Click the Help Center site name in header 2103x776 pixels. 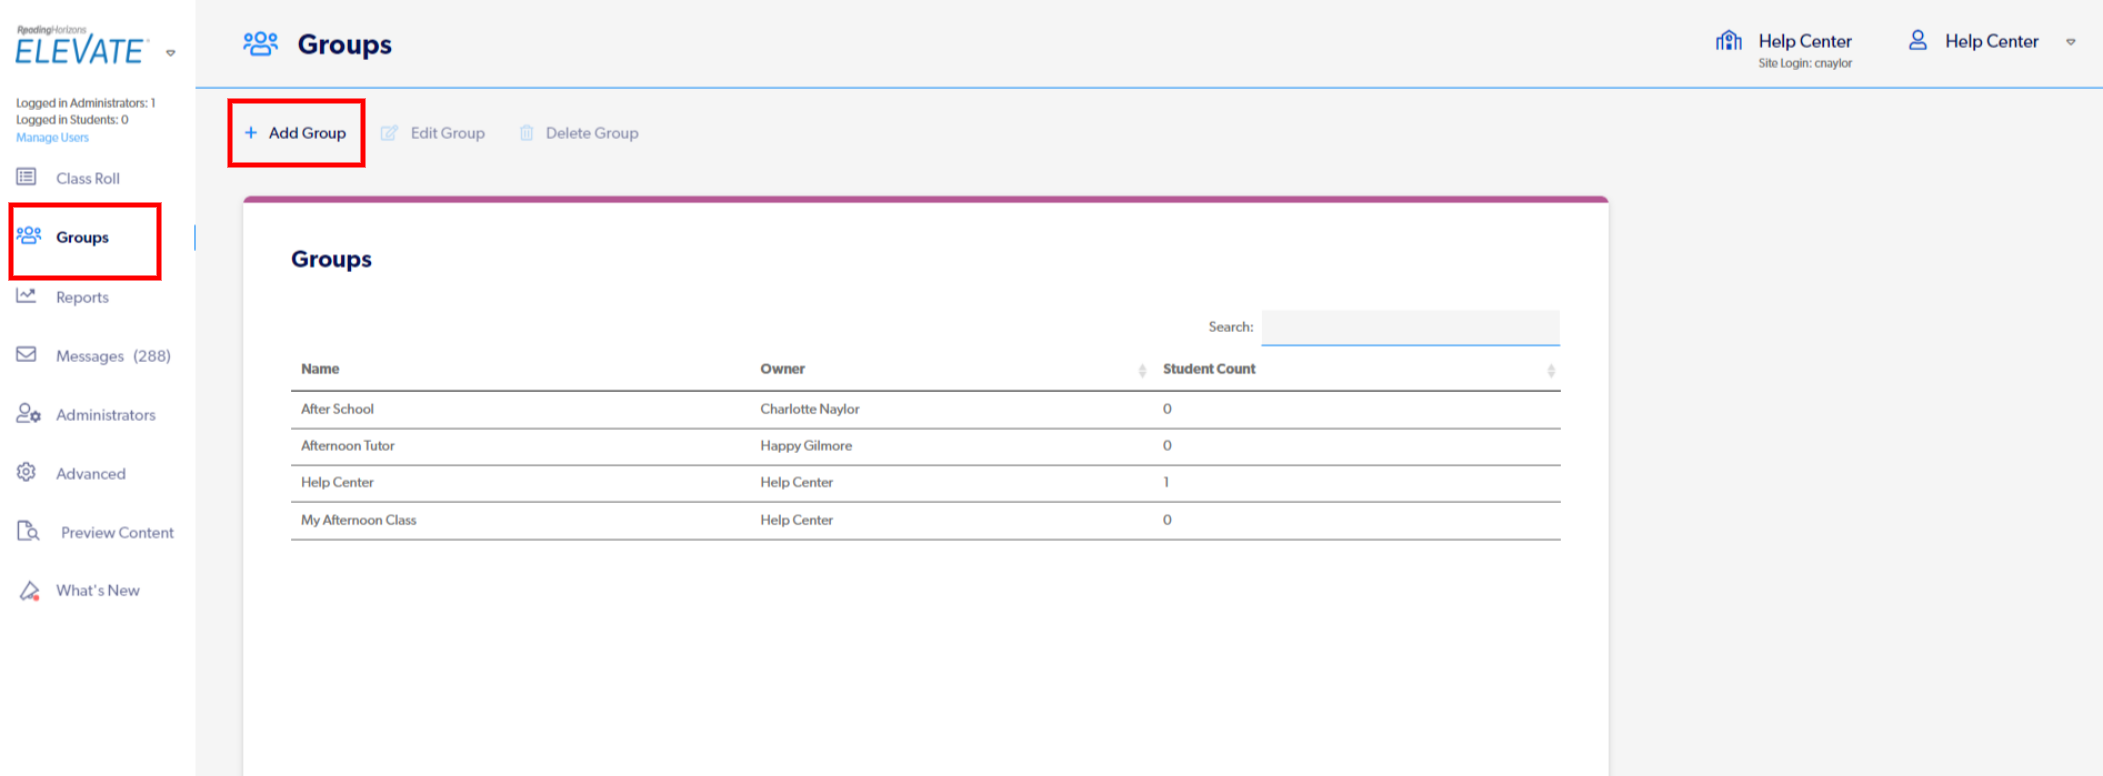pos(1805,41)
